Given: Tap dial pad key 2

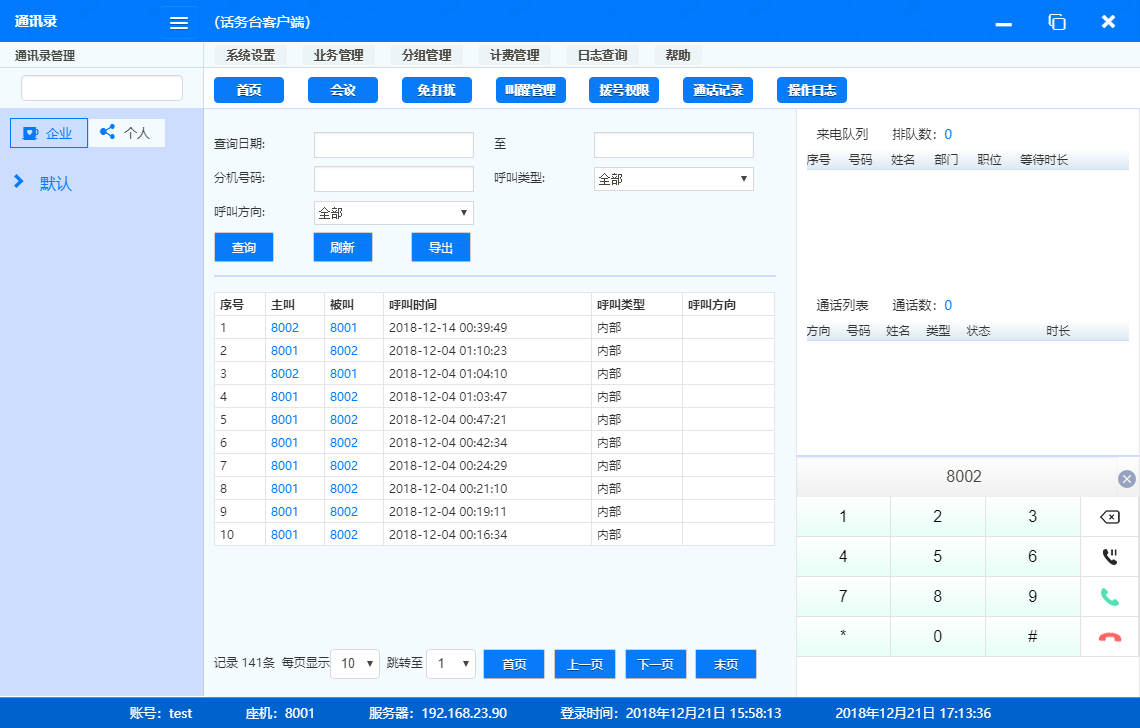Looking at the screenshot, I should coord(938,517).
